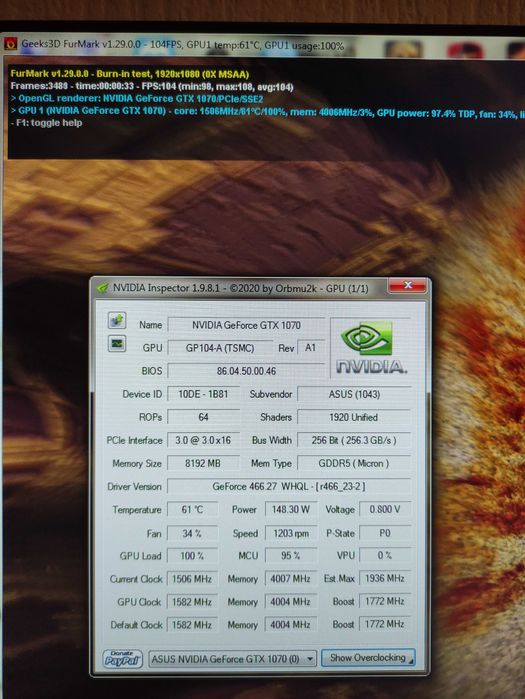Click the Show Overclocking button
The height and width of the screenshot is (699, 525).
[x=368, y=658]
